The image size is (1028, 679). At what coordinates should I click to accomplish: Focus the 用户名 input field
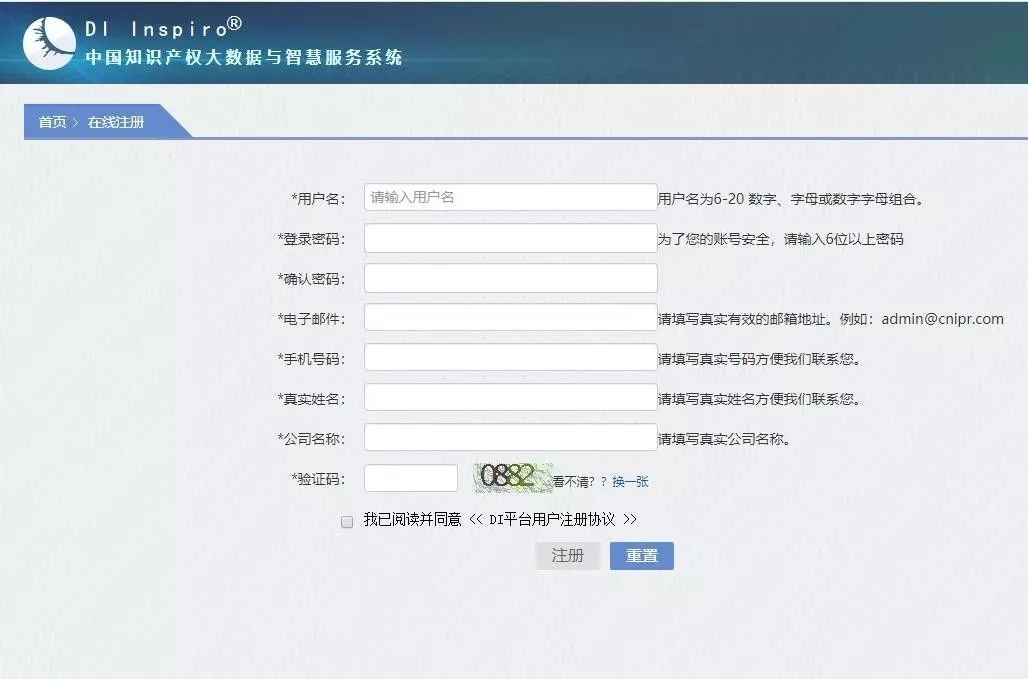511,197
